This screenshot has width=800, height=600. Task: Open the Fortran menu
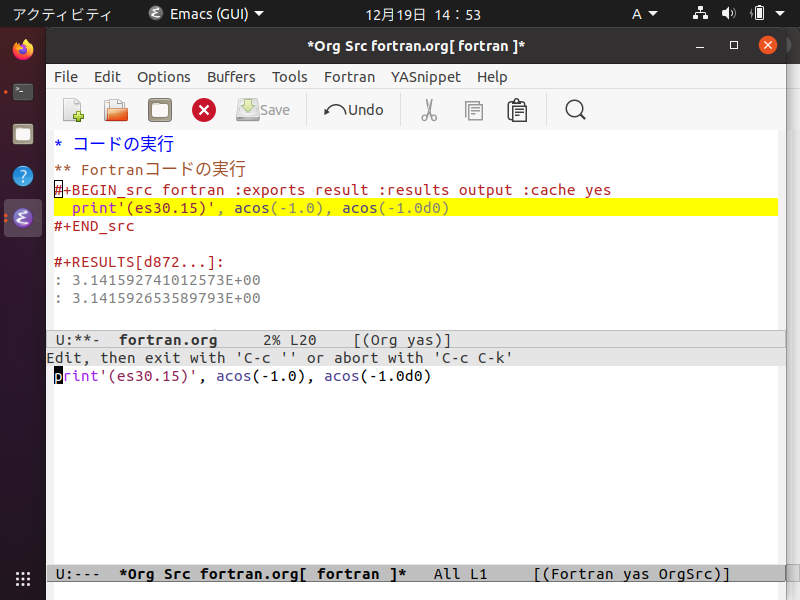[x=349, y=77]
